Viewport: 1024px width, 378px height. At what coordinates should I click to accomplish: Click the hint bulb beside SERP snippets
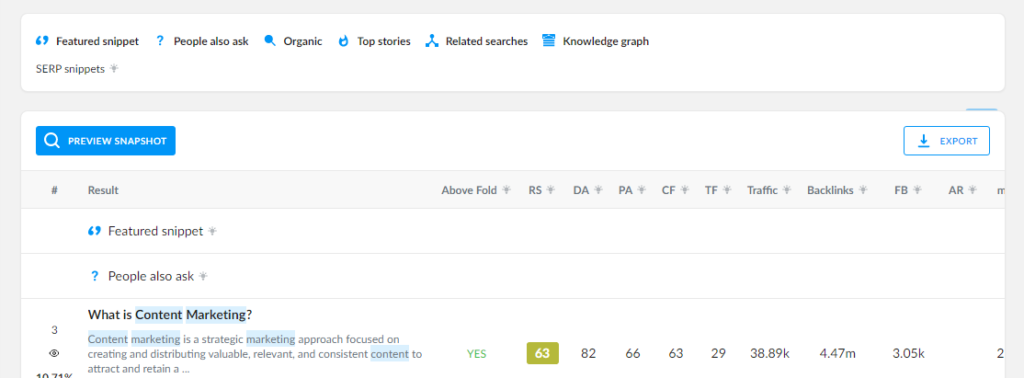coord(114,69)
